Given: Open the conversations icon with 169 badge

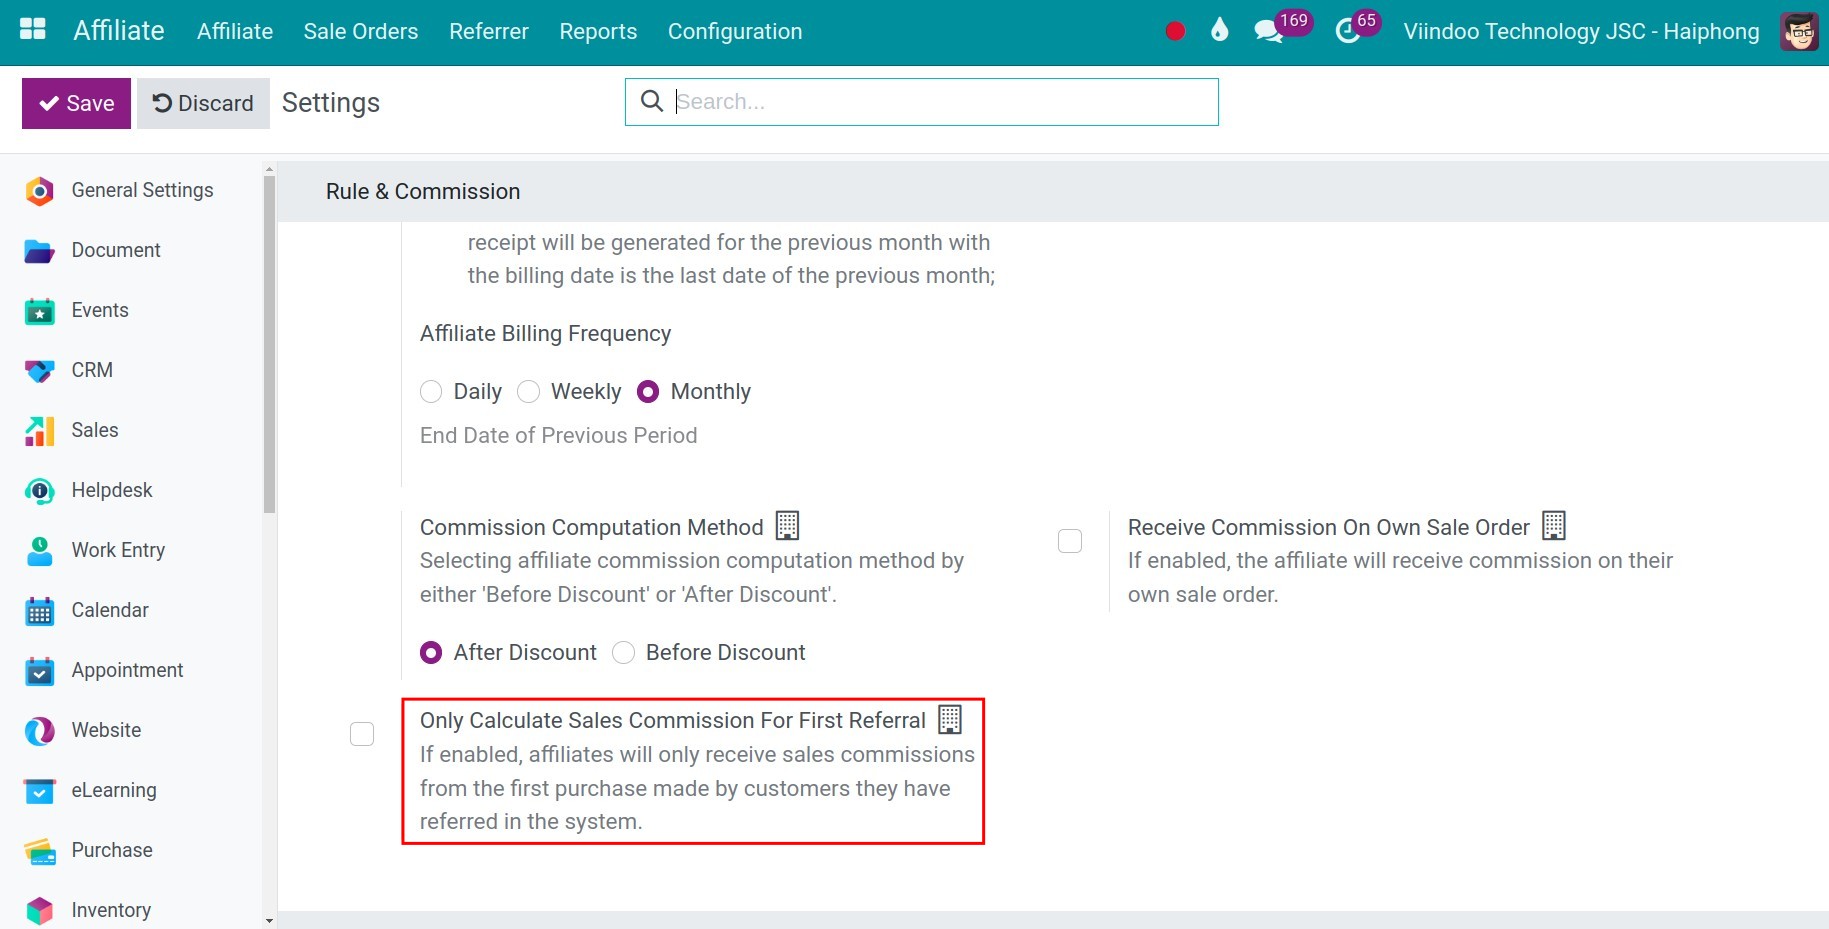Looking at the screenshot, I should tap(1269, 32).
